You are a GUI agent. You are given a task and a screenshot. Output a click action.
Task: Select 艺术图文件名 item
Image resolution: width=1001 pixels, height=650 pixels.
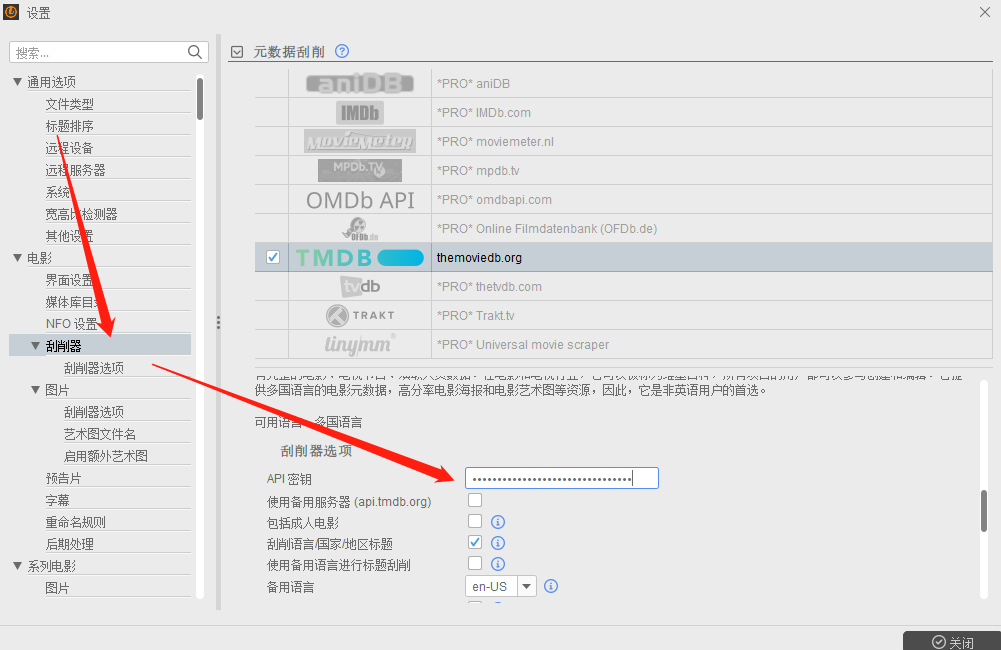pyautogui.click(x=100, y=434)
